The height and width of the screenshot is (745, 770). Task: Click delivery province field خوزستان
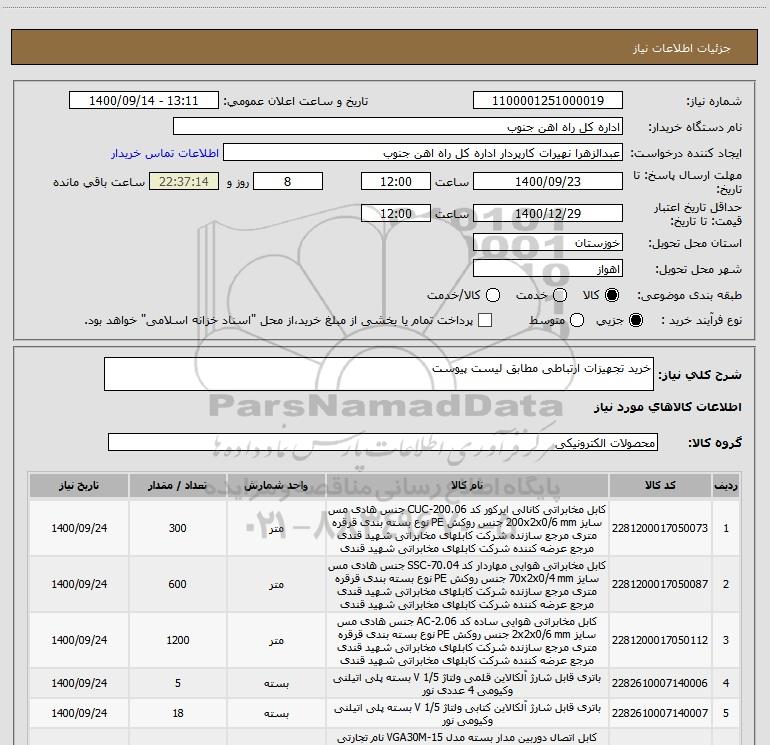548,242
